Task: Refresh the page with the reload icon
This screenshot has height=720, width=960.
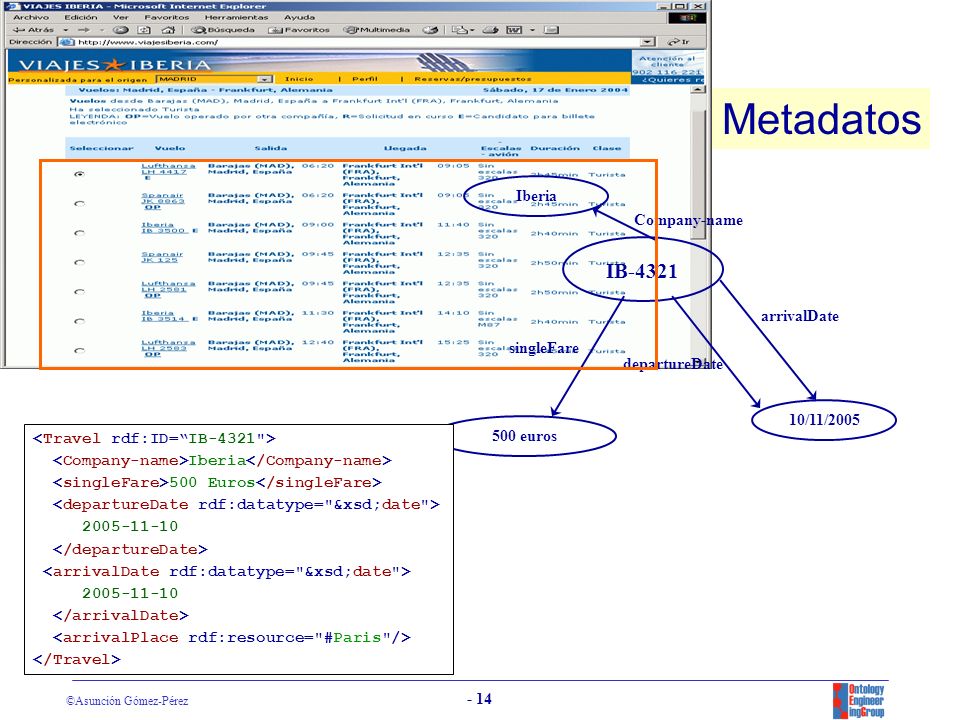Action: pos(144,29)
